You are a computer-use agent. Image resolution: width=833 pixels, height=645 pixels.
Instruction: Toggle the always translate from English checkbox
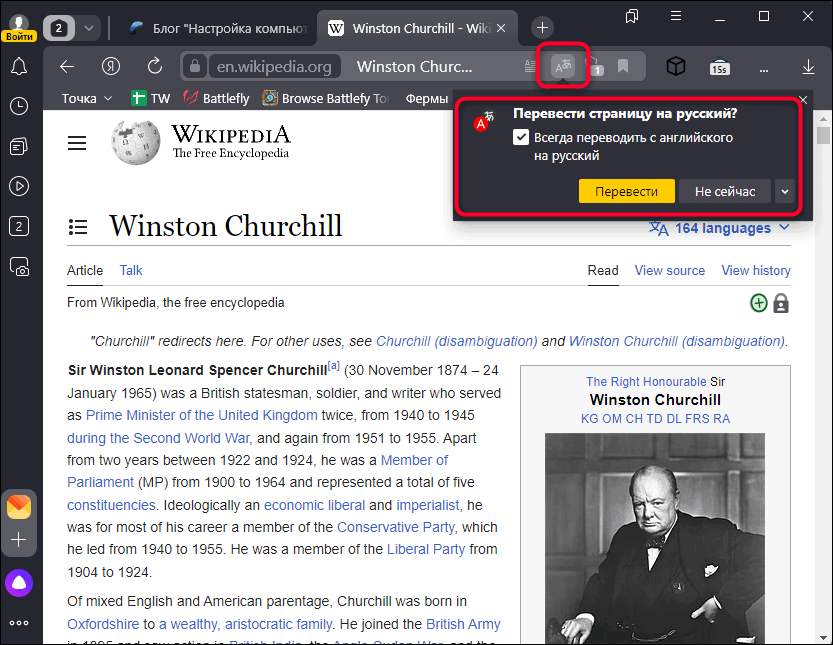tap(521, 138)
